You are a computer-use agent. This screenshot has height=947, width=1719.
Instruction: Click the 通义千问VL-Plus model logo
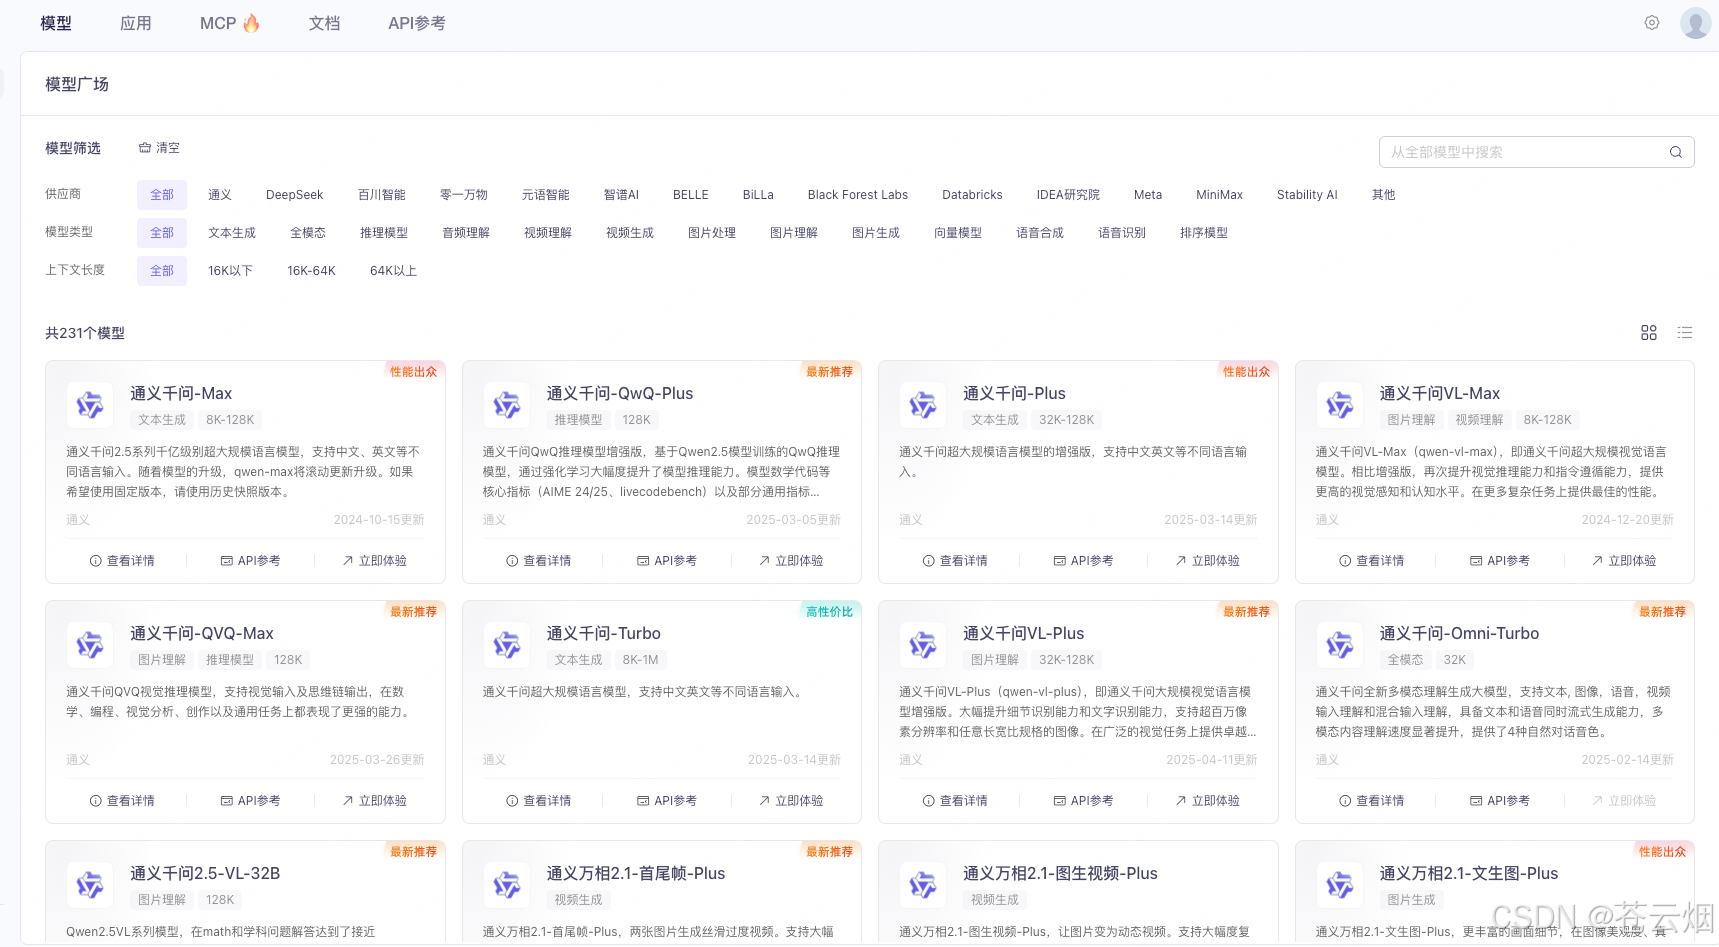[923, 645]
